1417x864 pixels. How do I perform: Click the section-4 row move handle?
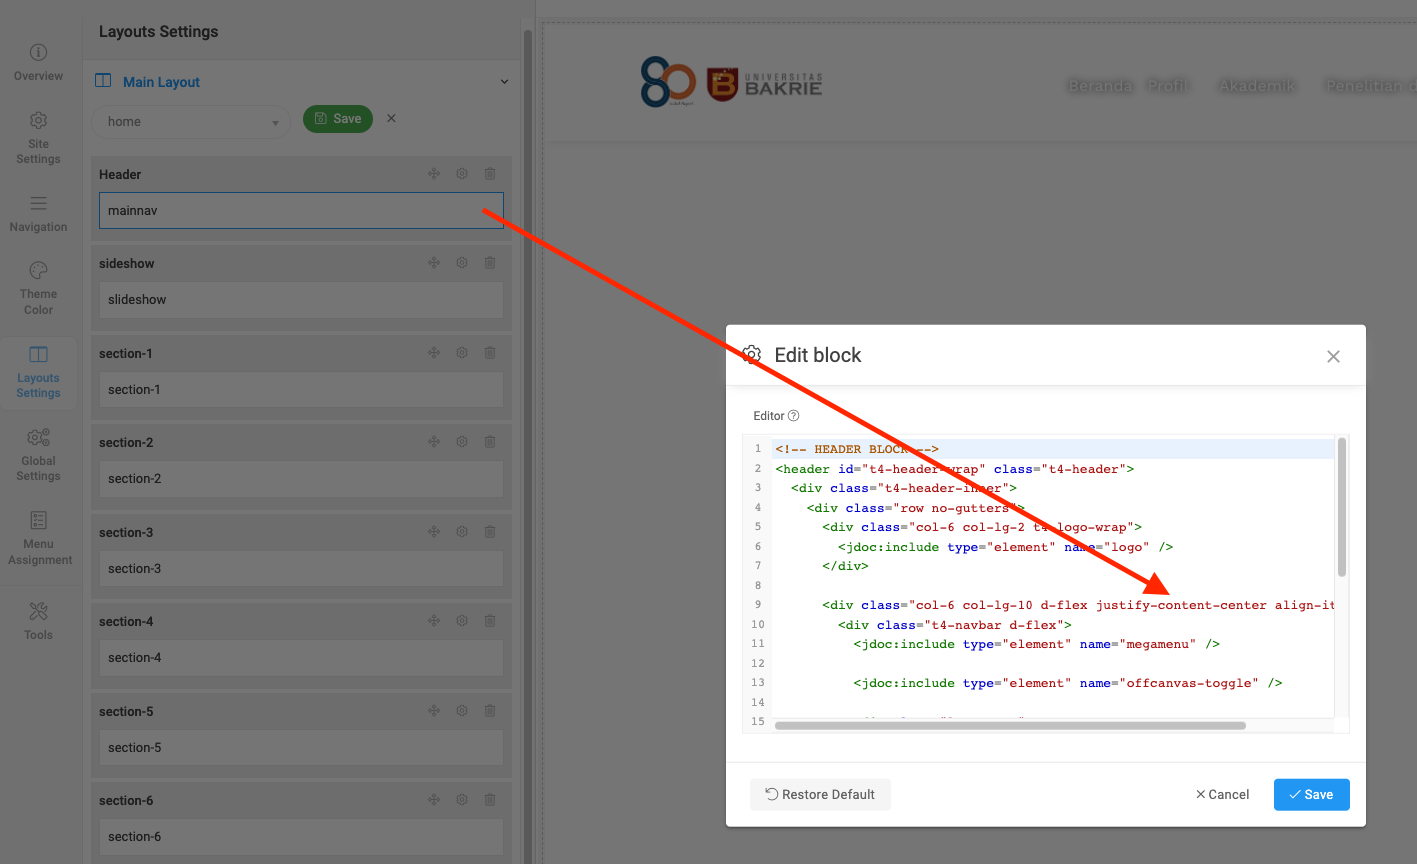[434, 621]
